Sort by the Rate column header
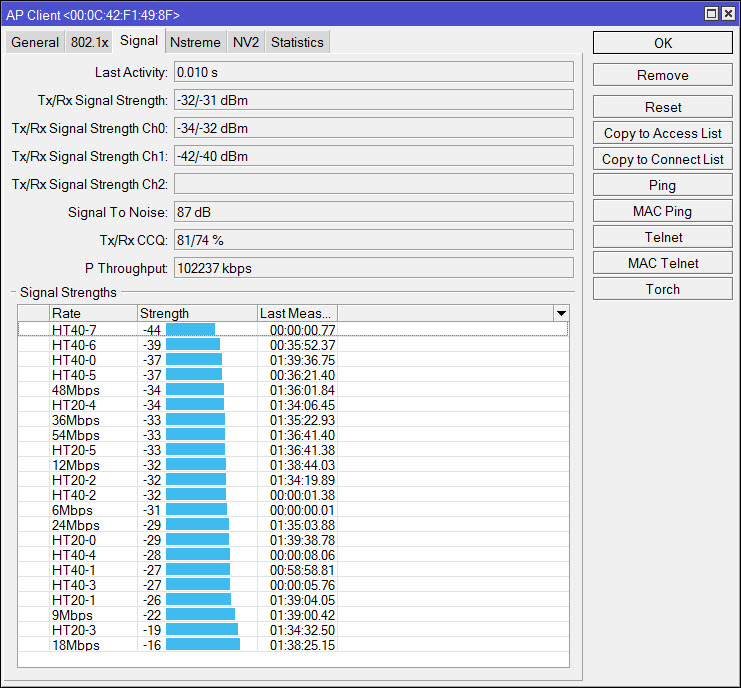The image size is (741, 688). (x=93, y=313)
